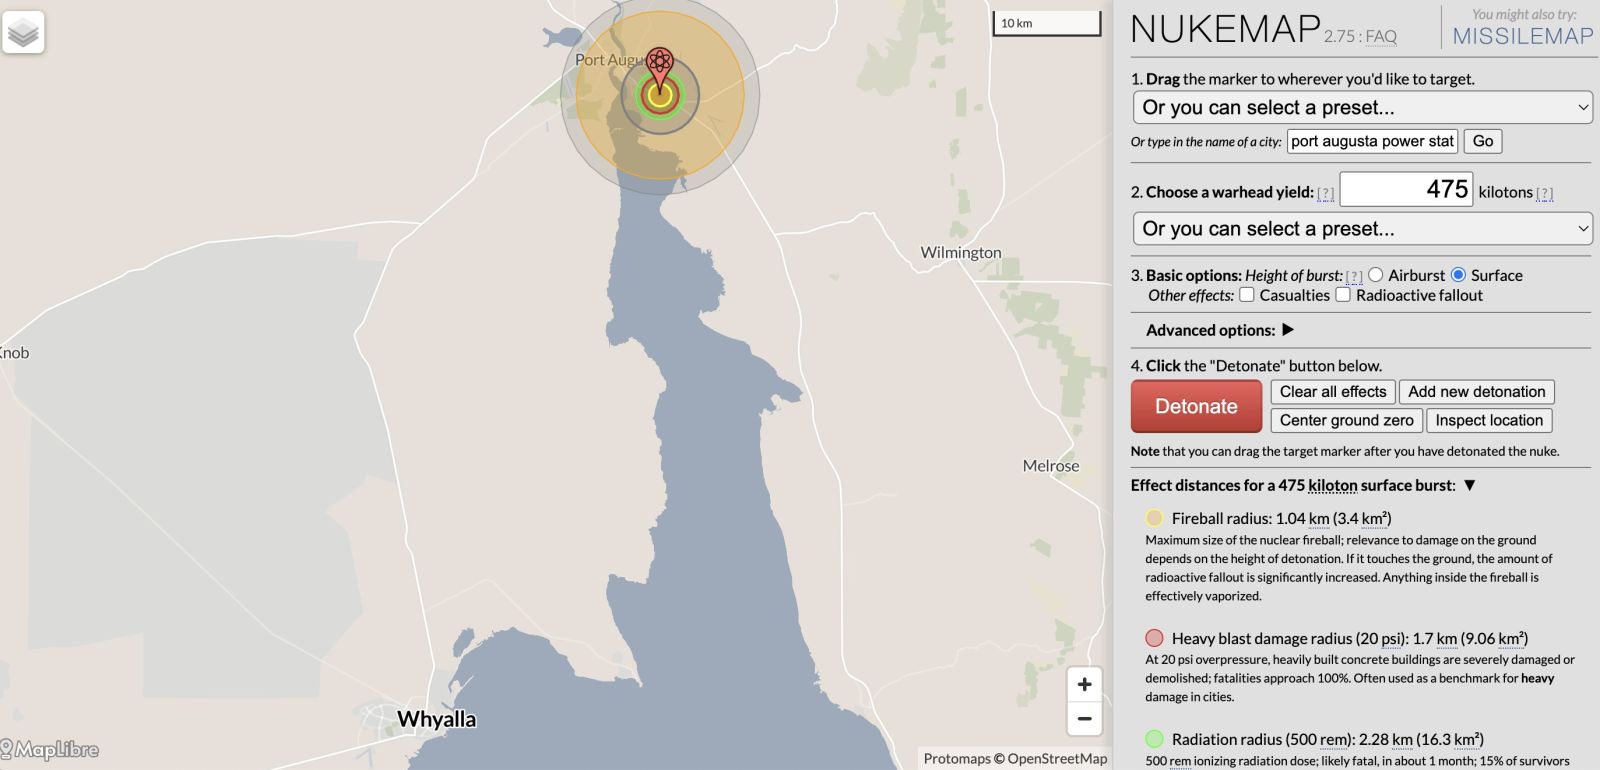Open the Protomaps attribution link
The height and width of the screenshot is (770, 1600).
tap(957, 758)
